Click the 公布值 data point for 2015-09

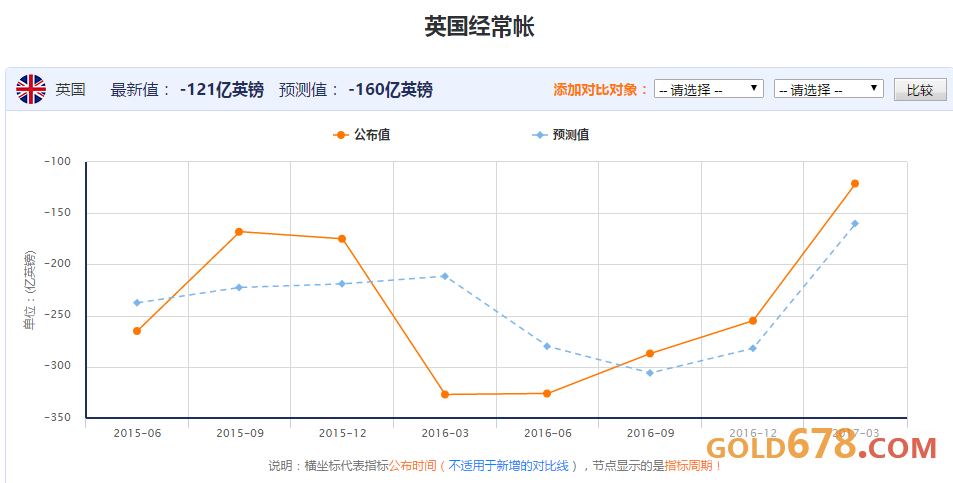239,231
